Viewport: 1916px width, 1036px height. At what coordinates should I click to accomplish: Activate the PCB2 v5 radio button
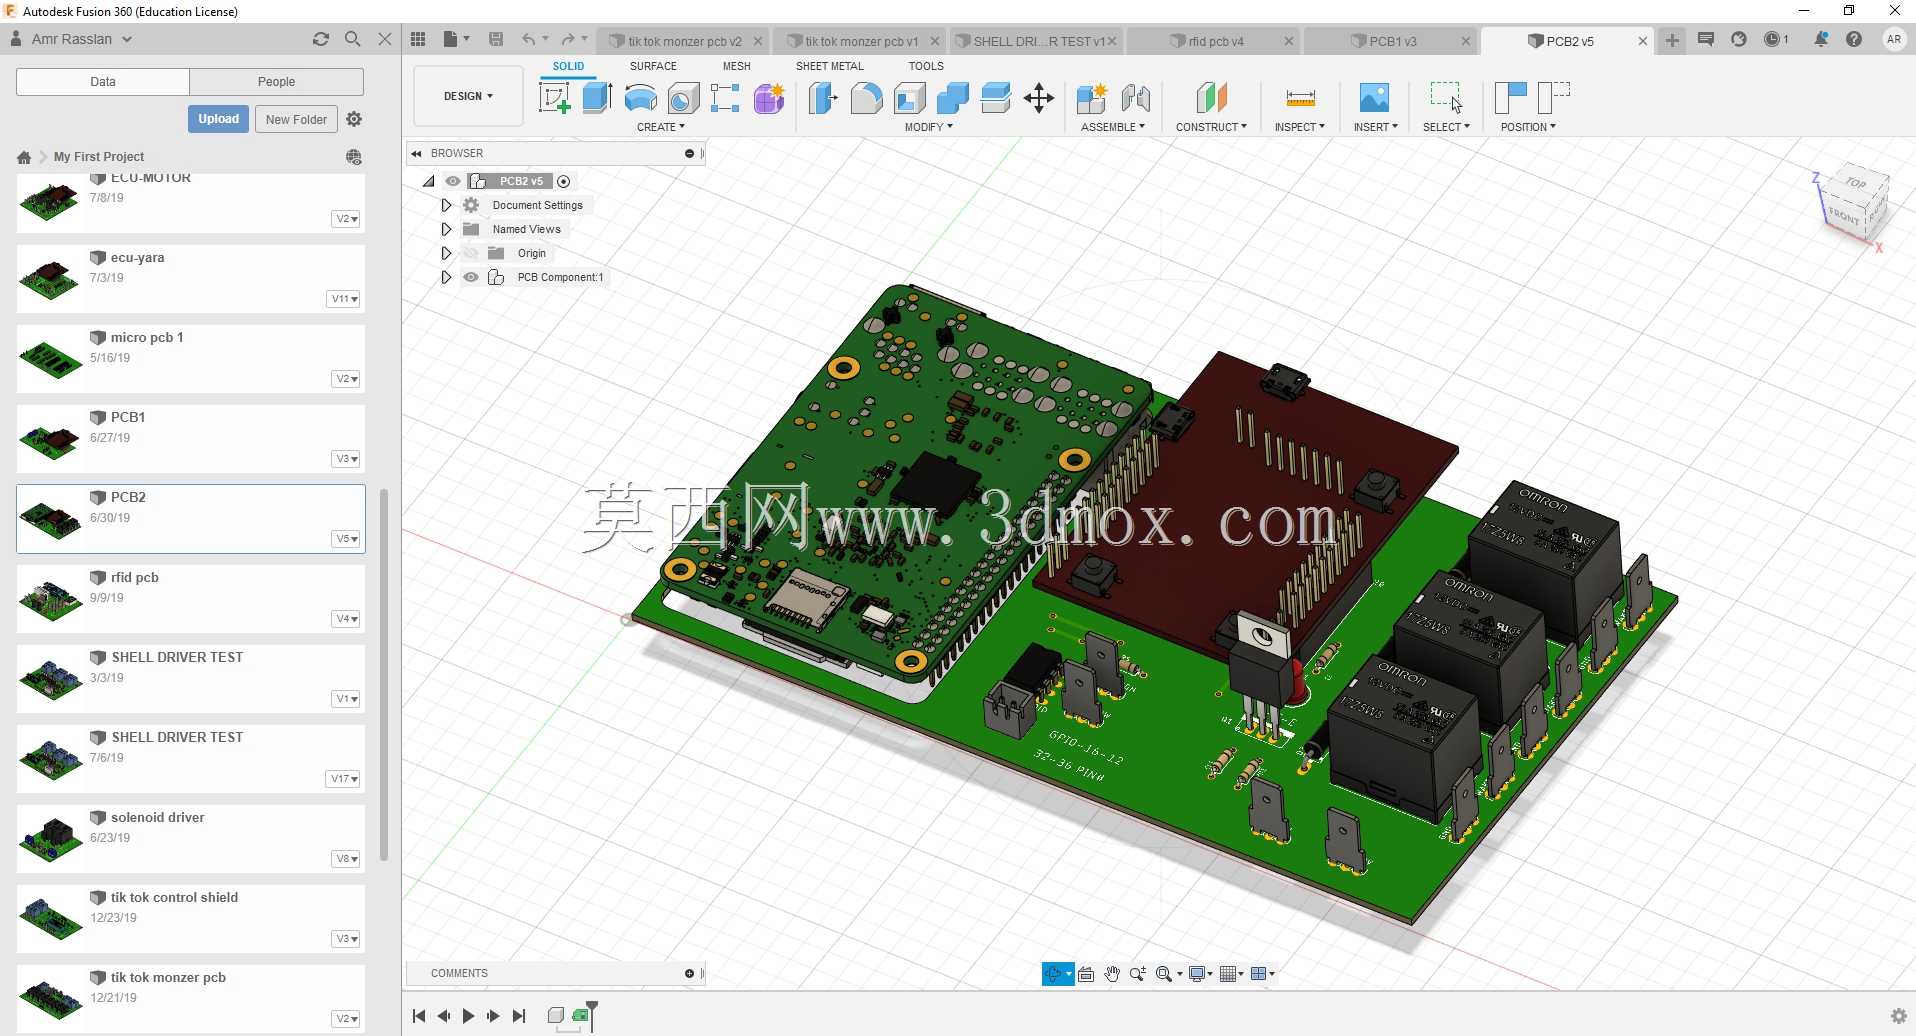coord(564,181)
